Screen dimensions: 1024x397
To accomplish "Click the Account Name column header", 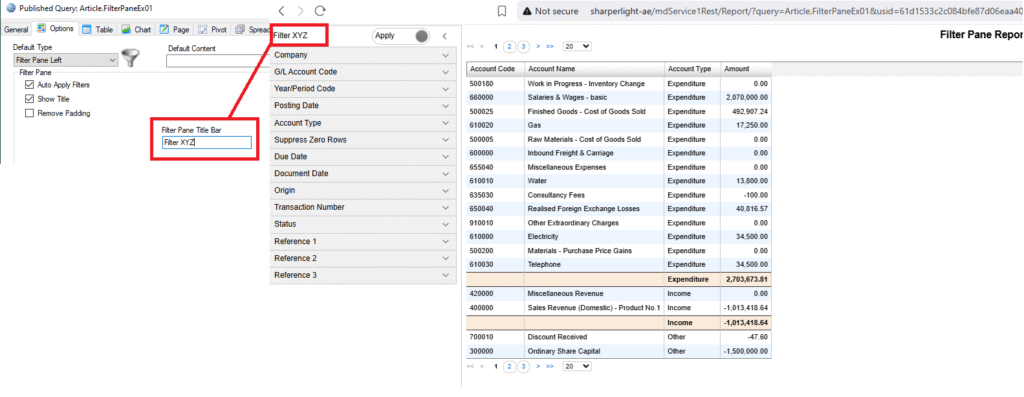I will click(x=594, y=69).
